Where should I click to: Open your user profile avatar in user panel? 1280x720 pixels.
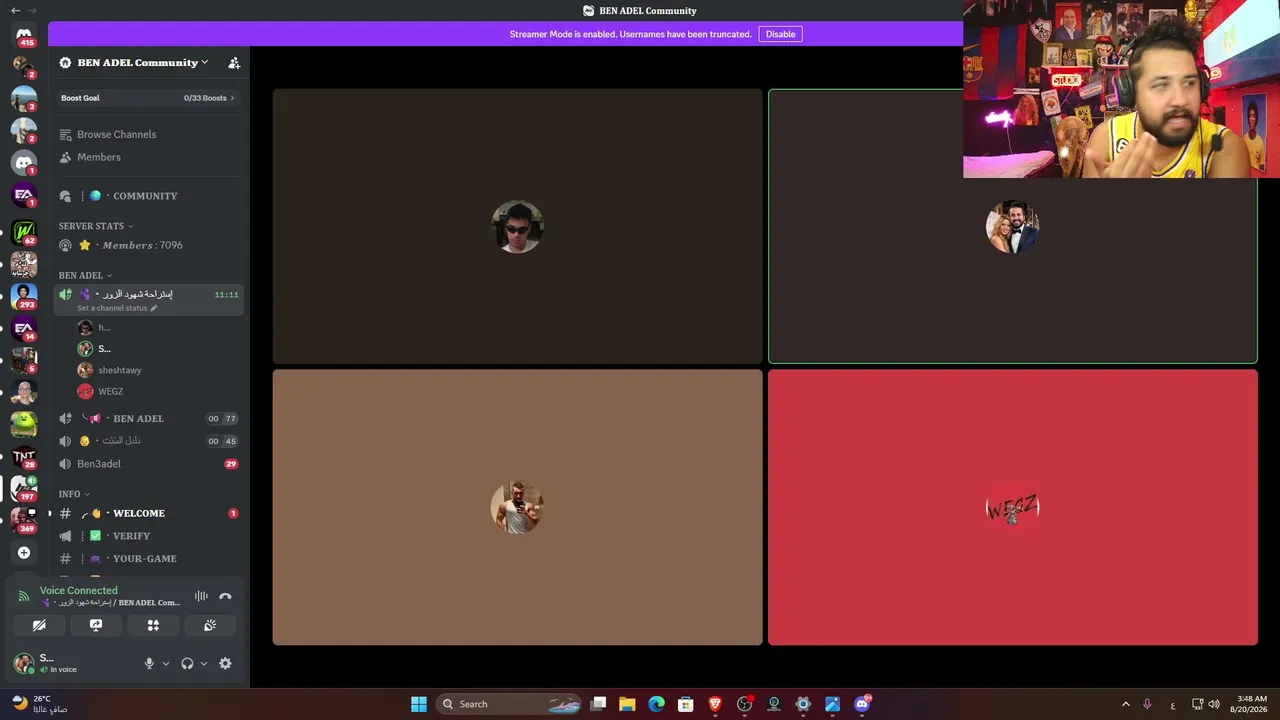click(24, 663)
